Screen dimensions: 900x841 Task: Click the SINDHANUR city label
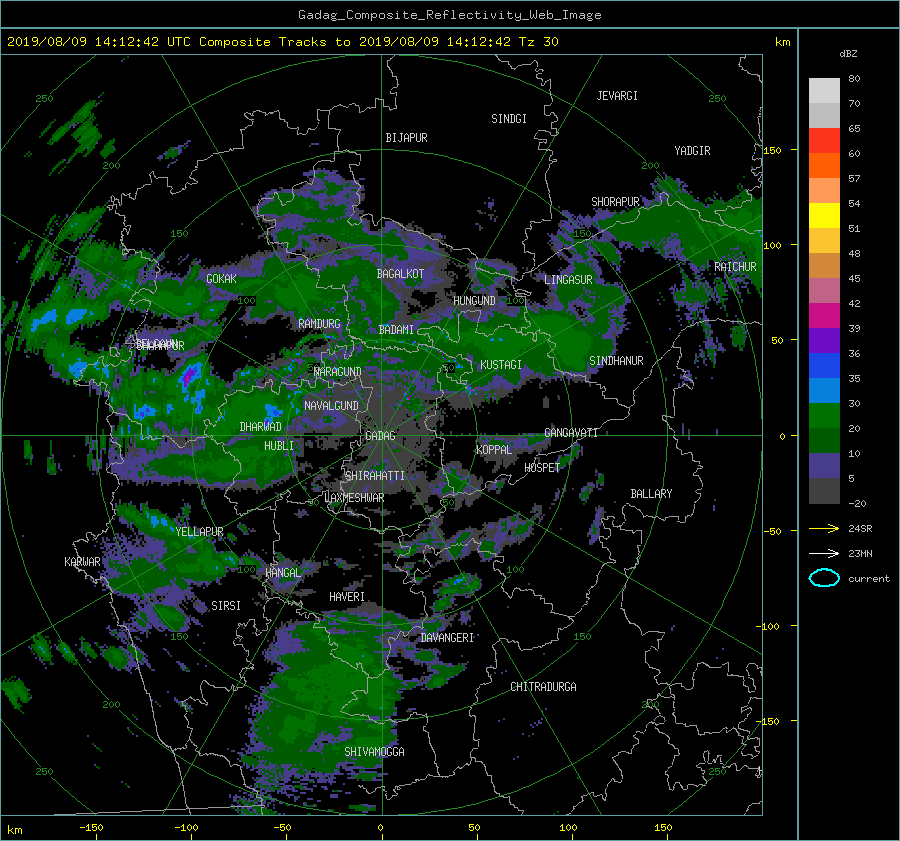pyautogui.click(x=616, y=361)
